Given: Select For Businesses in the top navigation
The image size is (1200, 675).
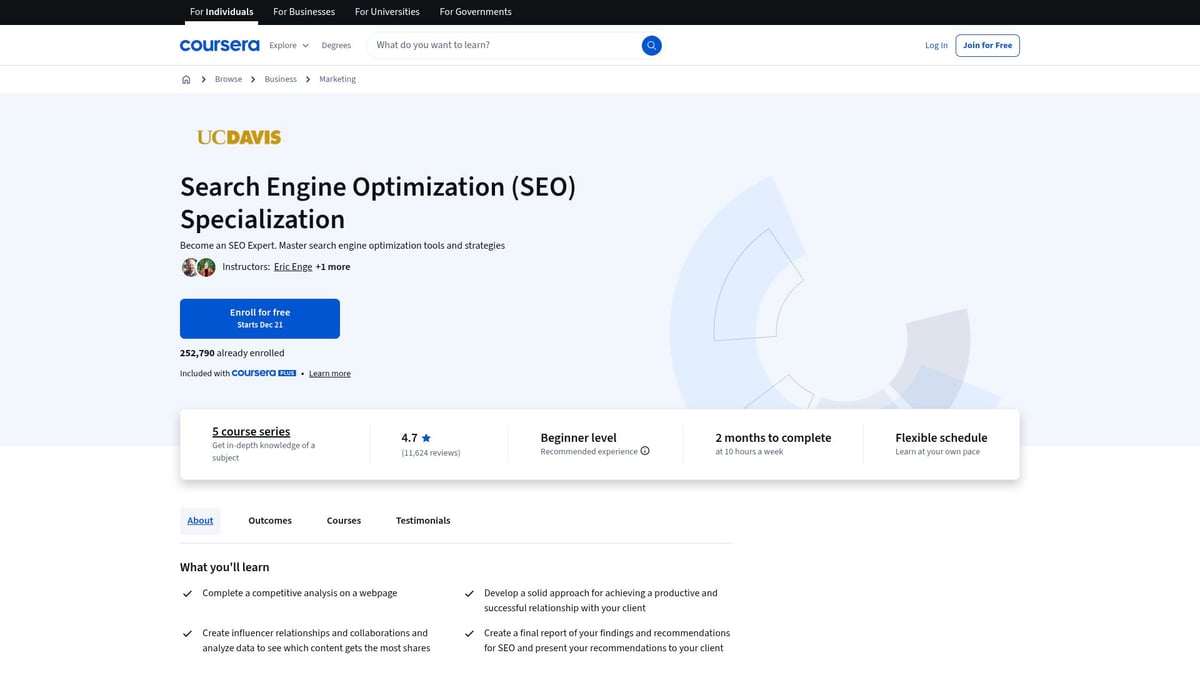Looking at the screenshot, I should click(x=303, y=11).
